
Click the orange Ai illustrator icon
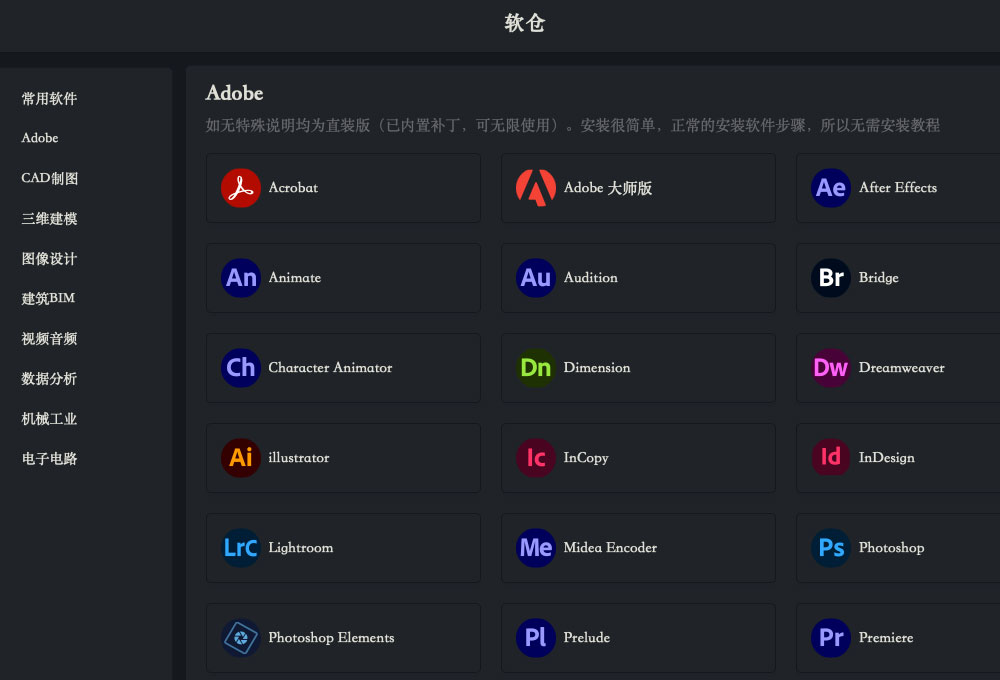point(240,457)
